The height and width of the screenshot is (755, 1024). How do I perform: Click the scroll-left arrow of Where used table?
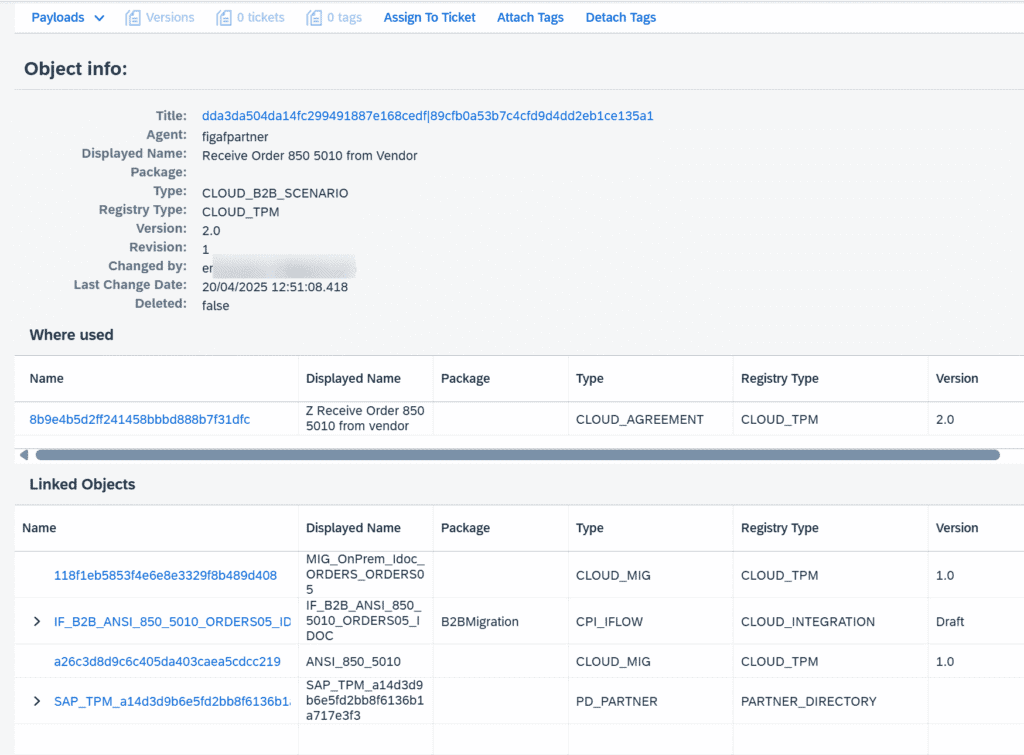coord(24,455)
